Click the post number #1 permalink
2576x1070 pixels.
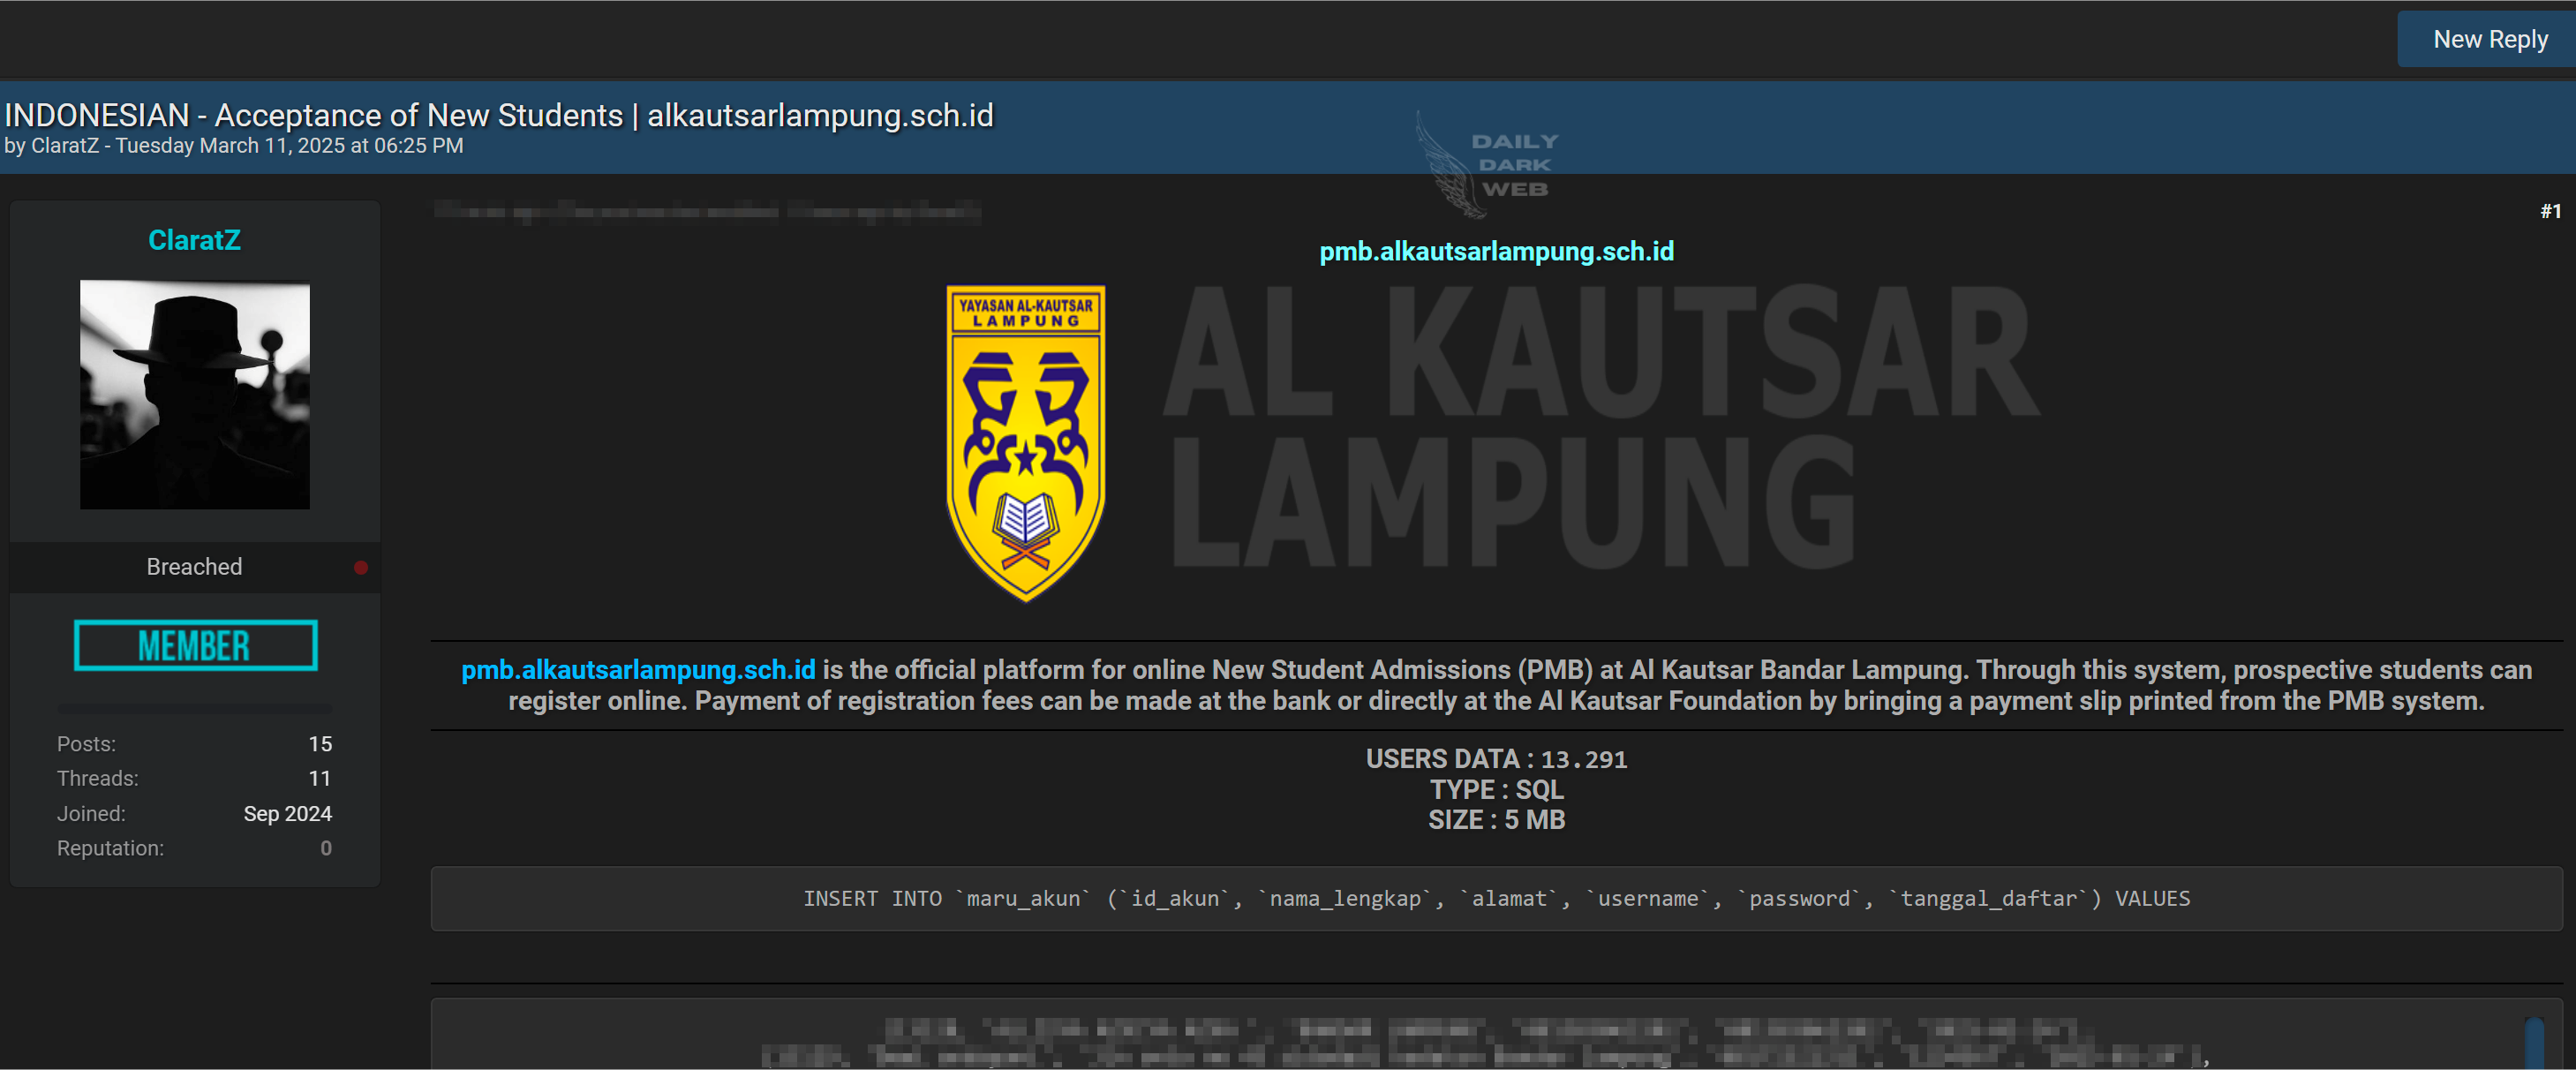coord(2550,211)
